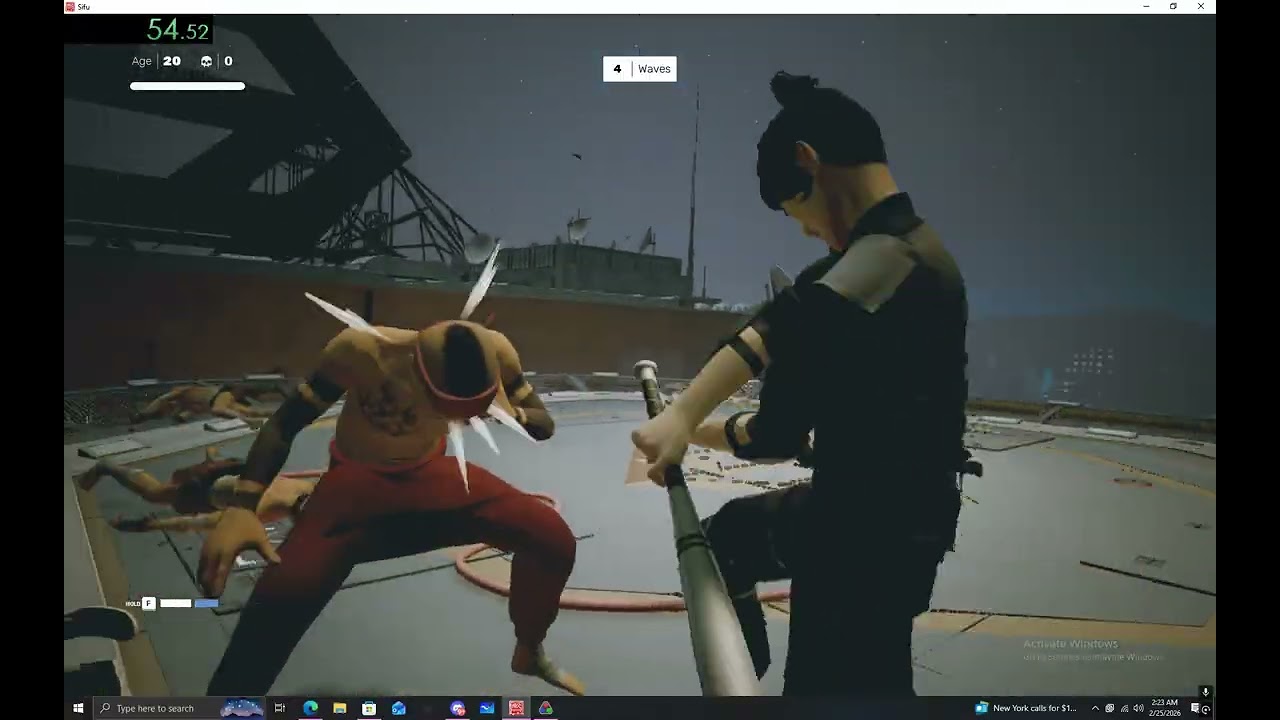Click the Waves counter showing 4
1280x720 pixels.
point(640,69)
